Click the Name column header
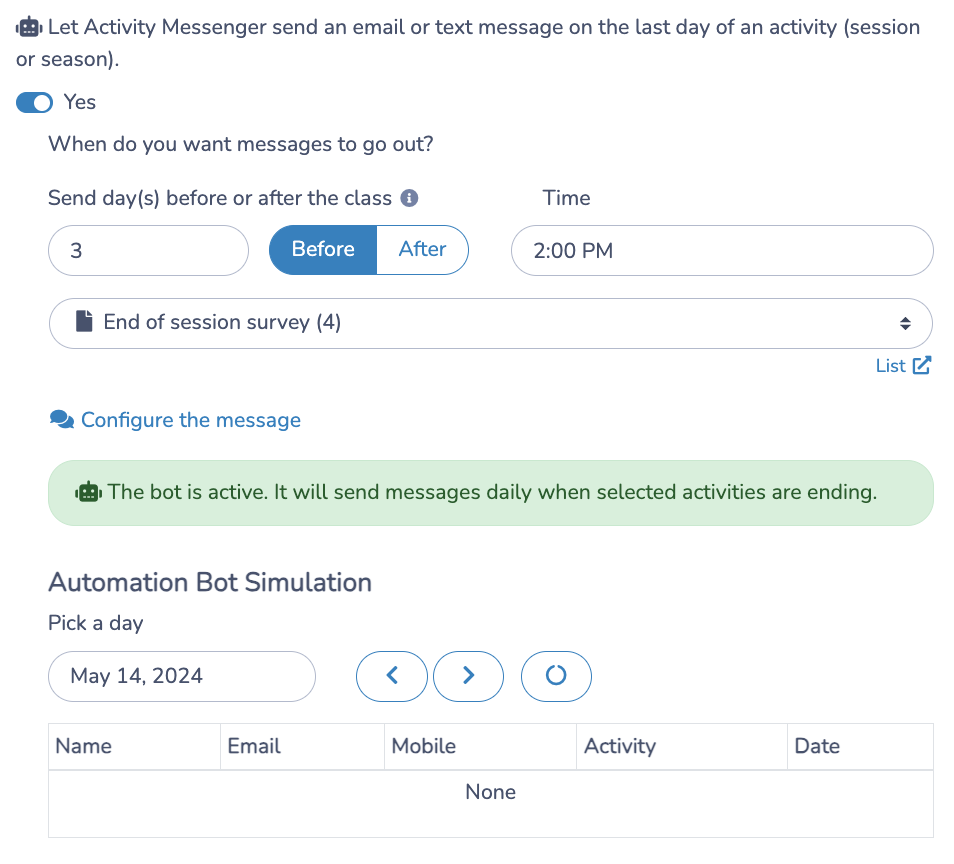This screenshot has width=954, height=864. click(x=134, y=747)
